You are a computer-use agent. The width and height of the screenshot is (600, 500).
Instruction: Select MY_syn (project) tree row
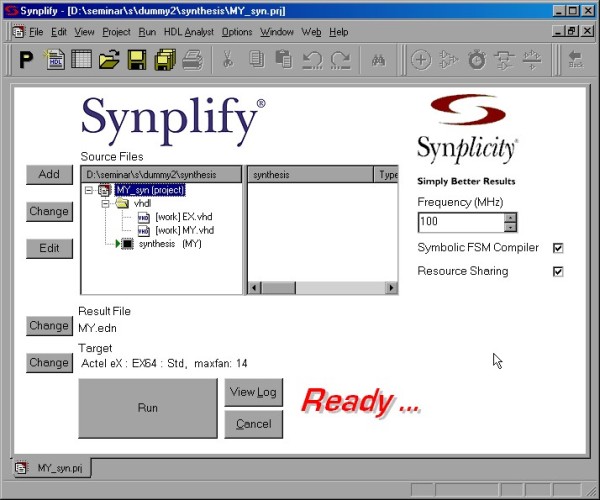[x=150, y=190]
